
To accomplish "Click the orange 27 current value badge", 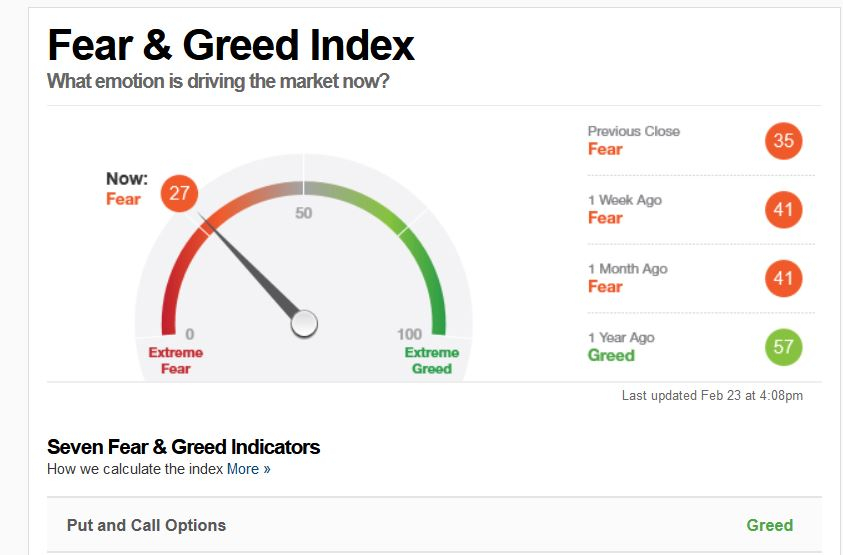I will 180,193.
